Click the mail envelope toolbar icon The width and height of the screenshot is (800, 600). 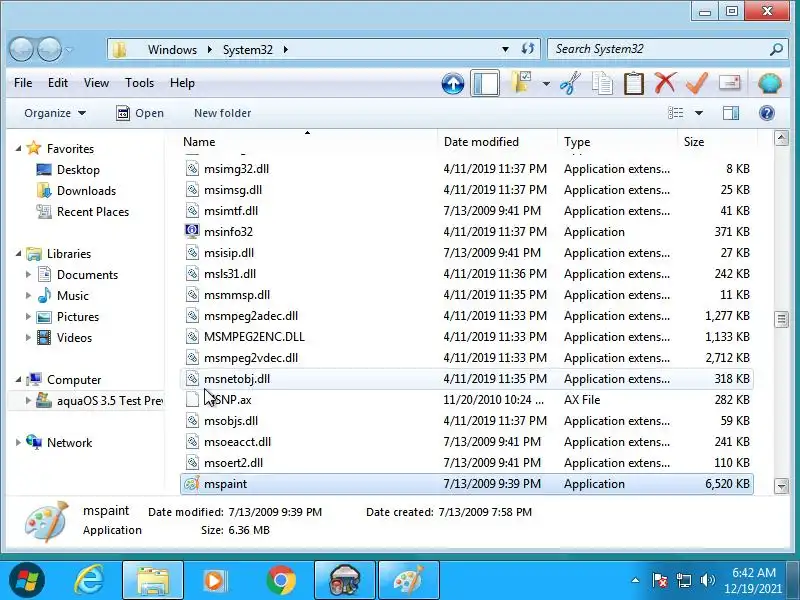click(x=729, y=83)
